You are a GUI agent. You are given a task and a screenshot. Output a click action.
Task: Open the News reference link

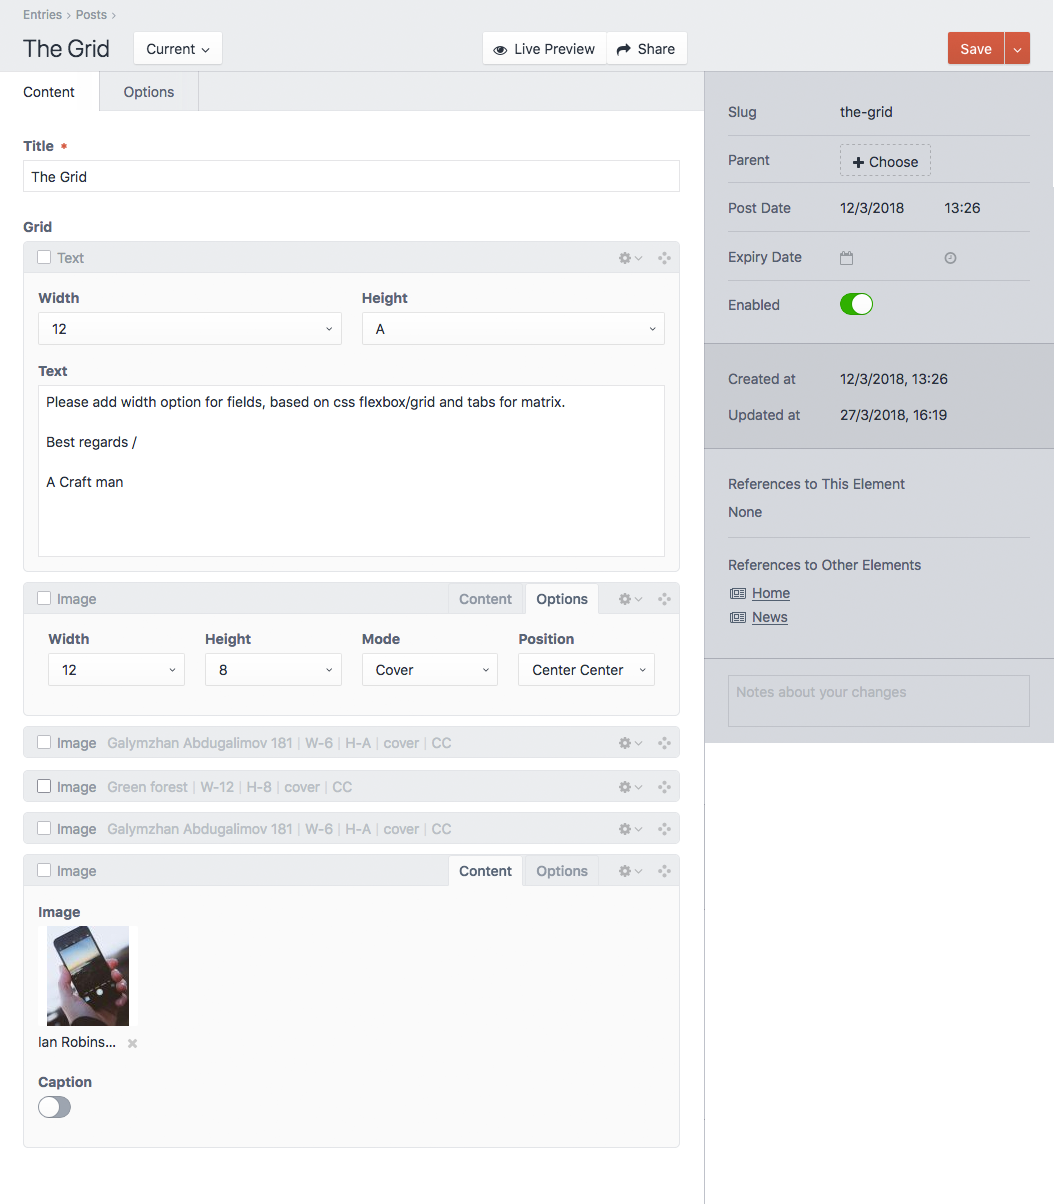click(768, 617)
